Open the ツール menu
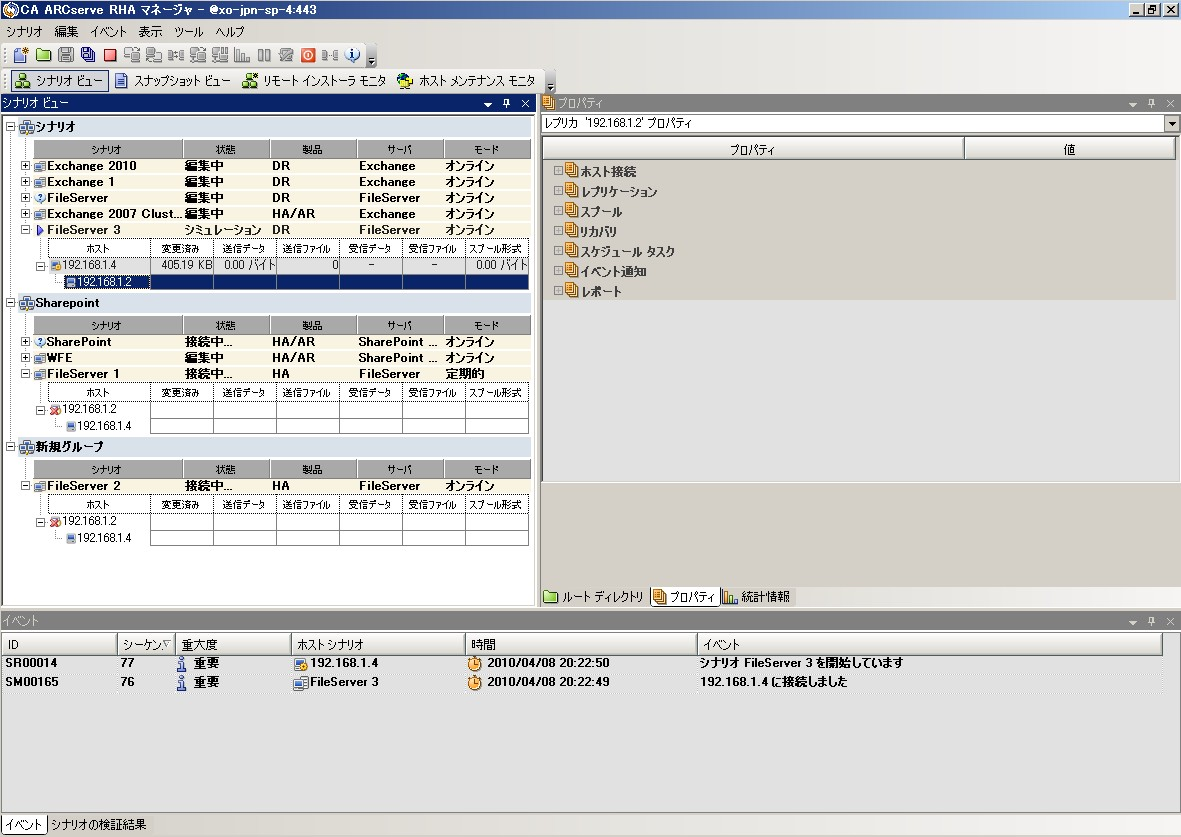 coord(188,32)
